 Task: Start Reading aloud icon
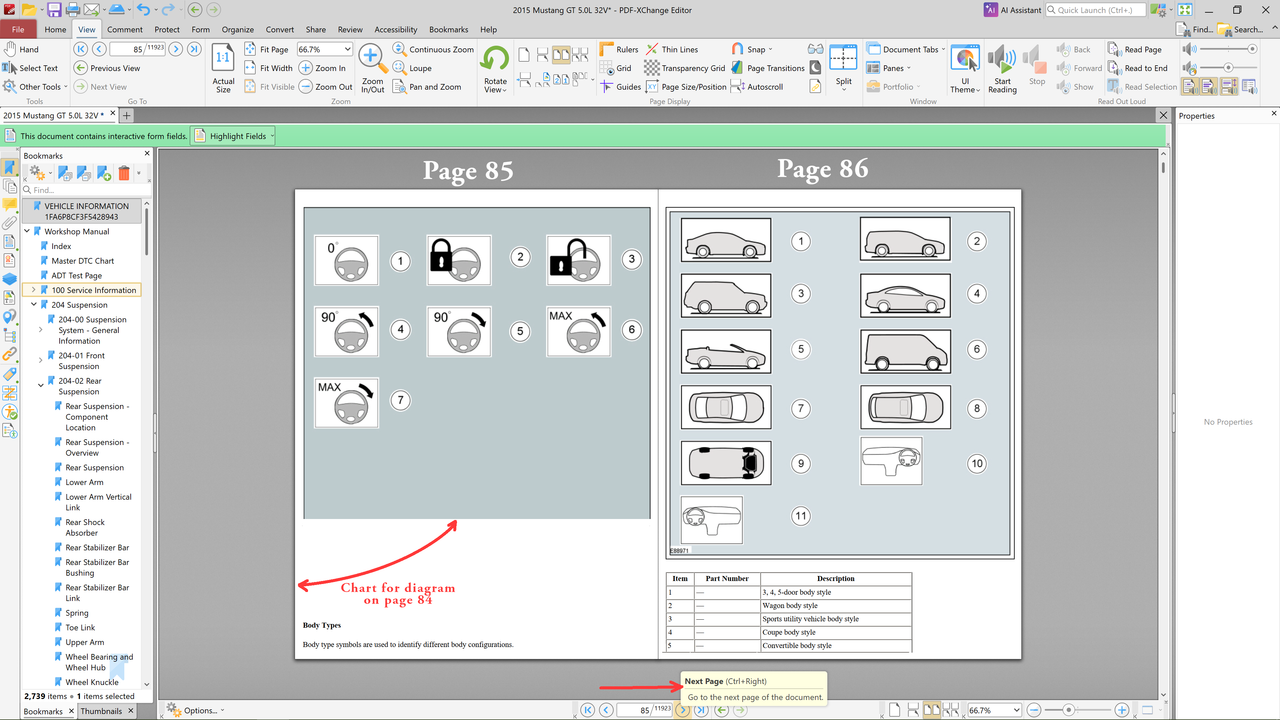pos(1002,69)
